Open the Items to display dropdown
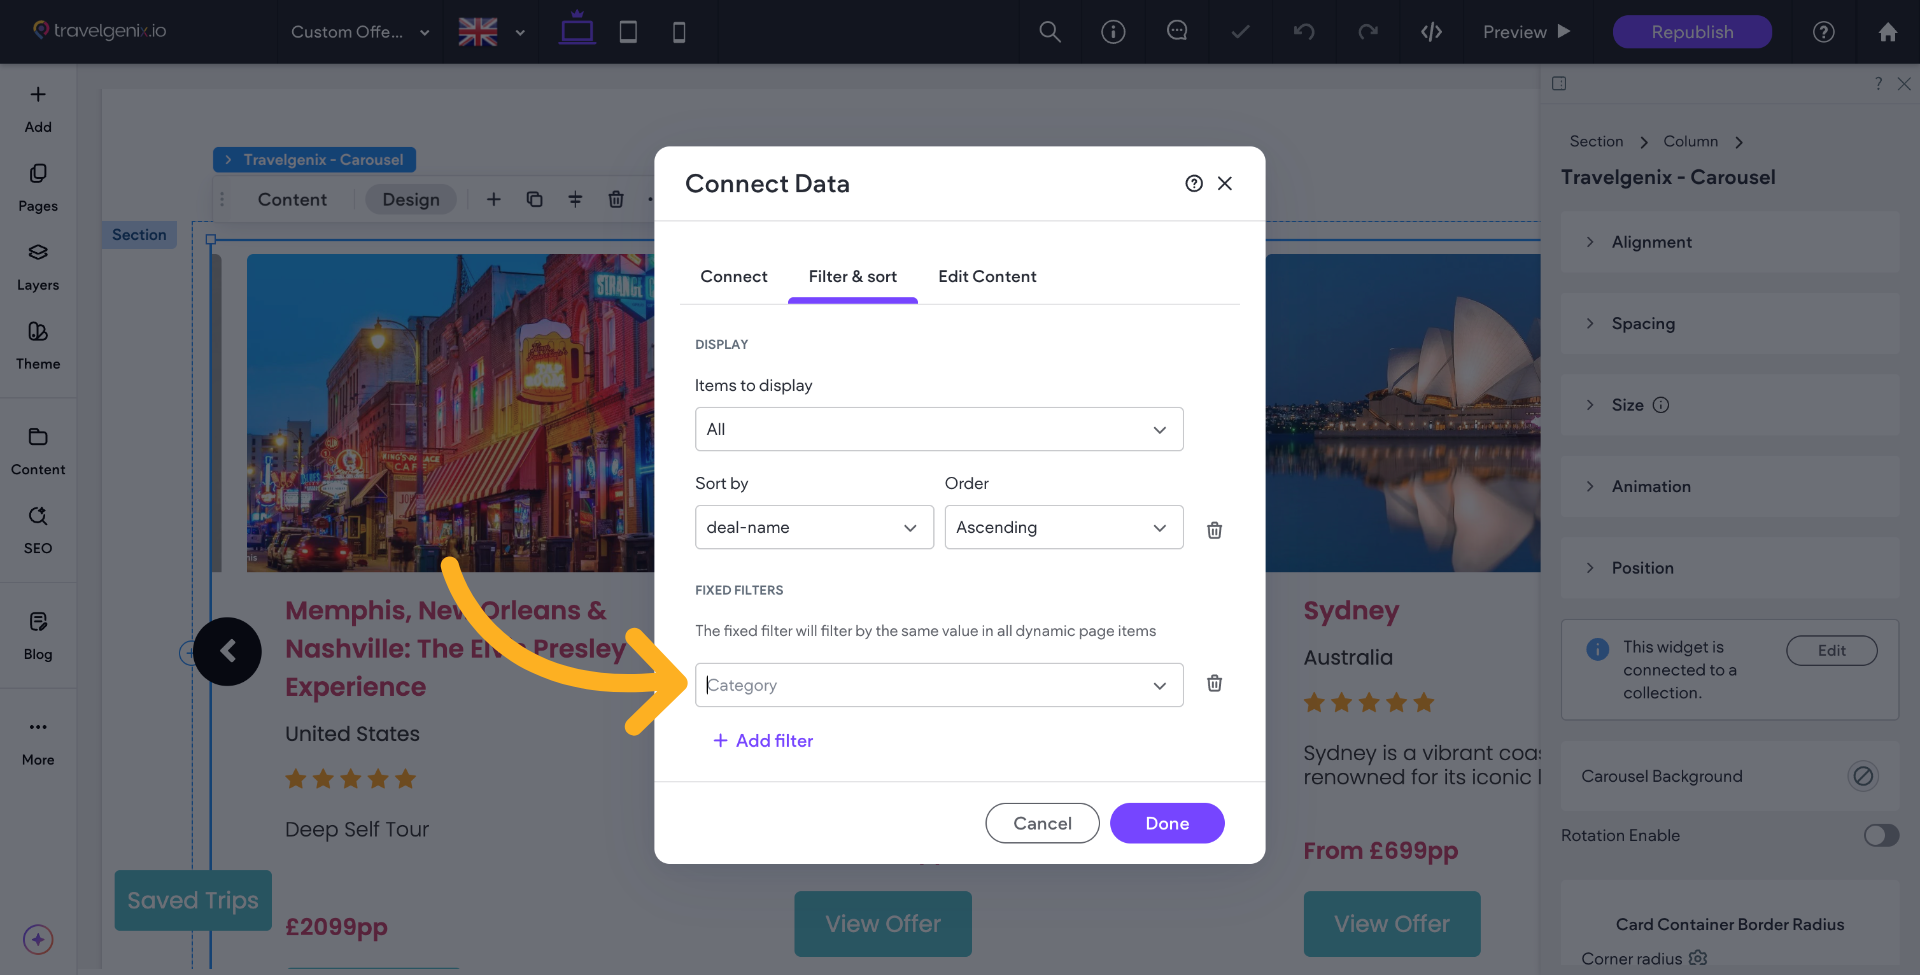Image resolution: width=1920 pixels, height=975 pixels. [938, 429]
